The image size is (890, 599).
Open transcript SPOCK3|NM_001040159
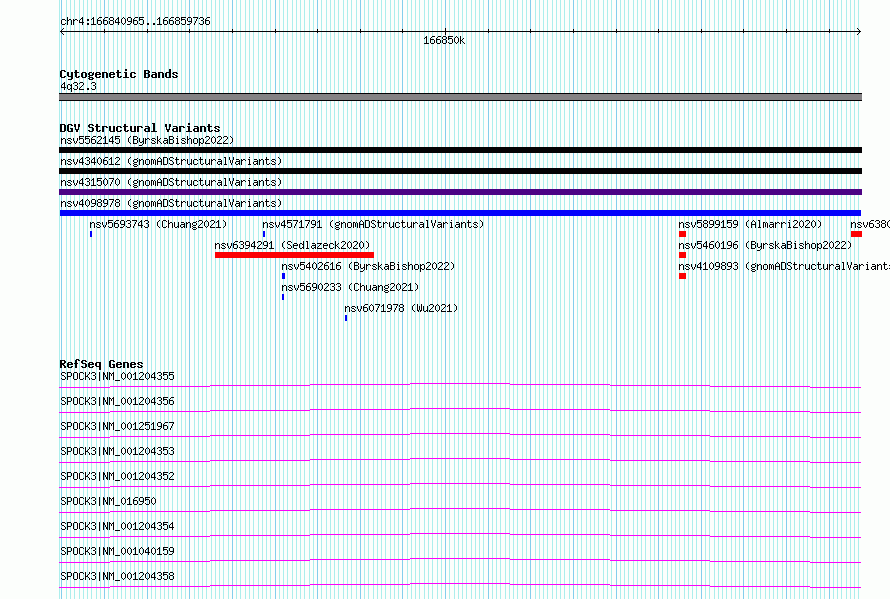pyautogui.click(x=117, y=551)
